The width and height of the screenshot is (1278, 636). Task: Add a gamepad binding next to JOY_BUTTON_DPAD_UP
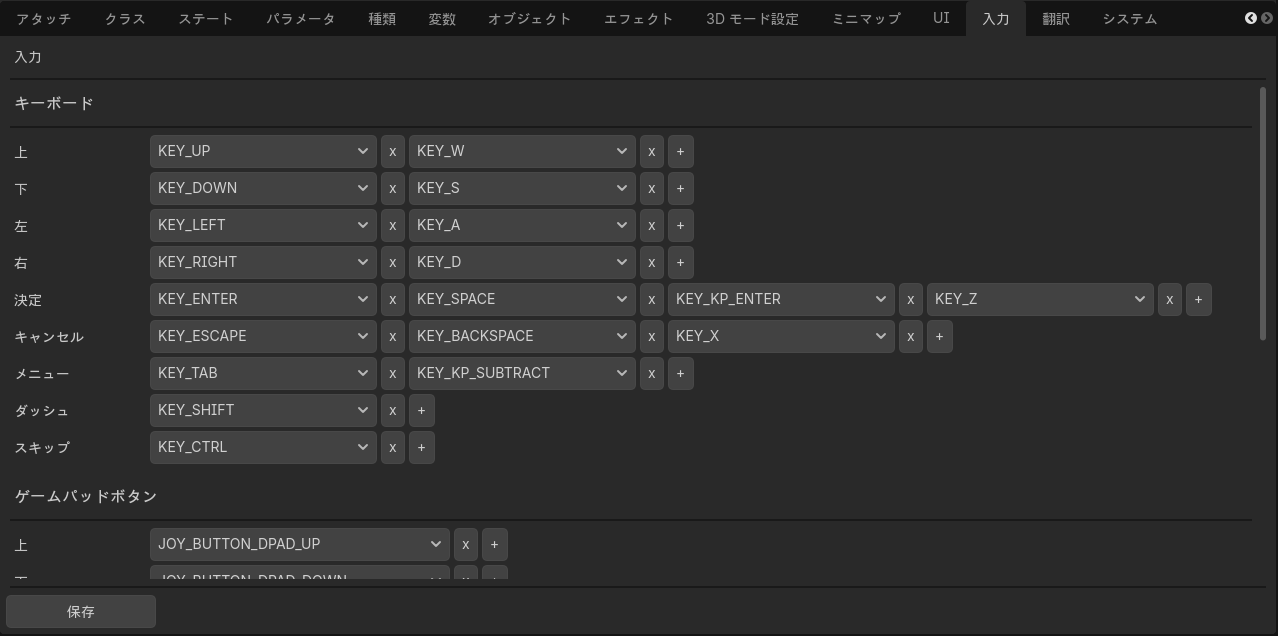pos(495,544)
